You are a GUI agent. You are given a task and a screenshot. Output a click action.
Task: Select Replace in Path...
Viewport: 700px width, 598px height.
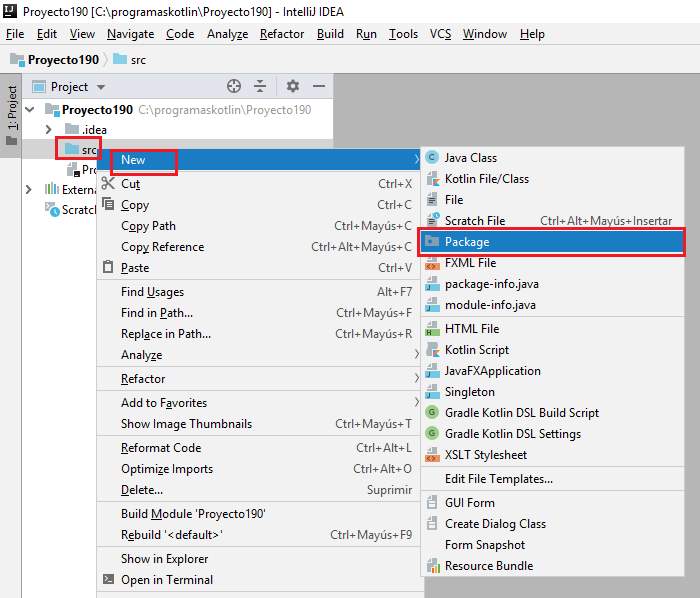258,333
